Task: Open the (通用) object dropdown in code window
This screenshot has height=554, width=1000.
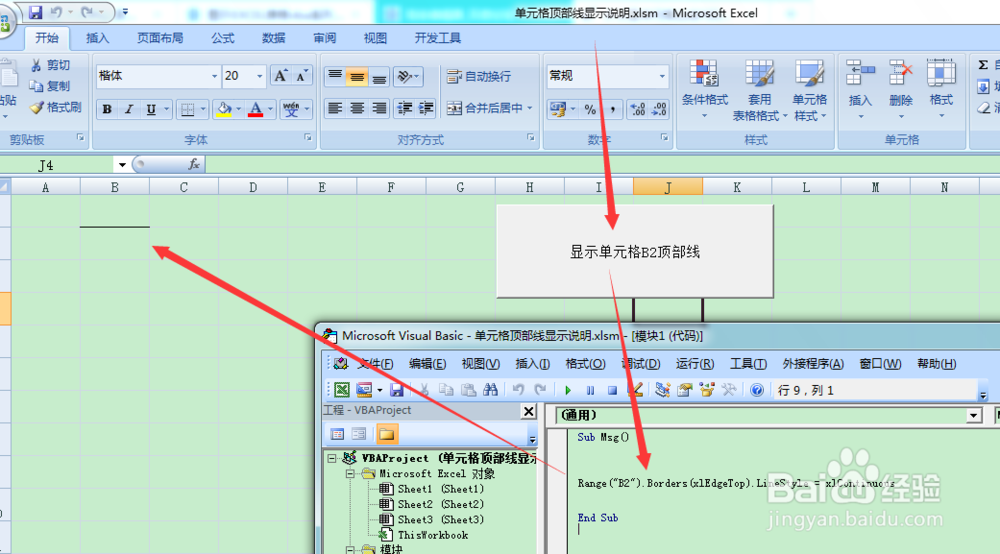Action: click(973, 416)
